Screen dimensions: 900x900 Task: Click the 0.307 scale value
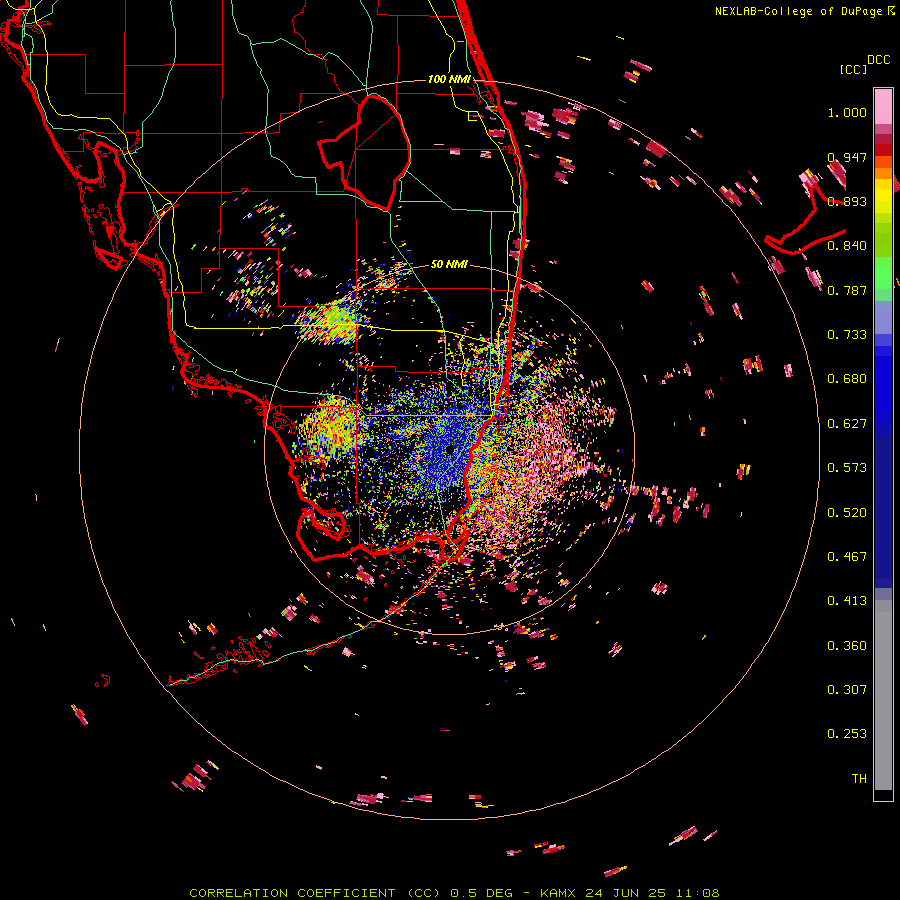pos(847,690)
